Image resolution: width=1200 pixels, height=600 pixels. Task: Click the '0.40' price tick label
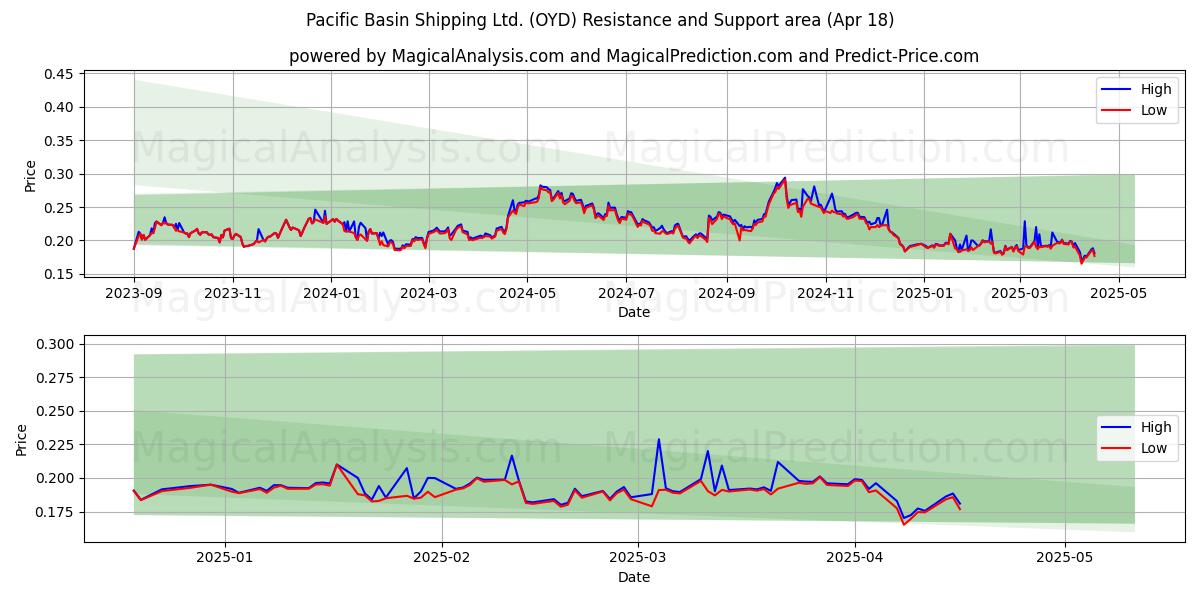click(59, 107)
